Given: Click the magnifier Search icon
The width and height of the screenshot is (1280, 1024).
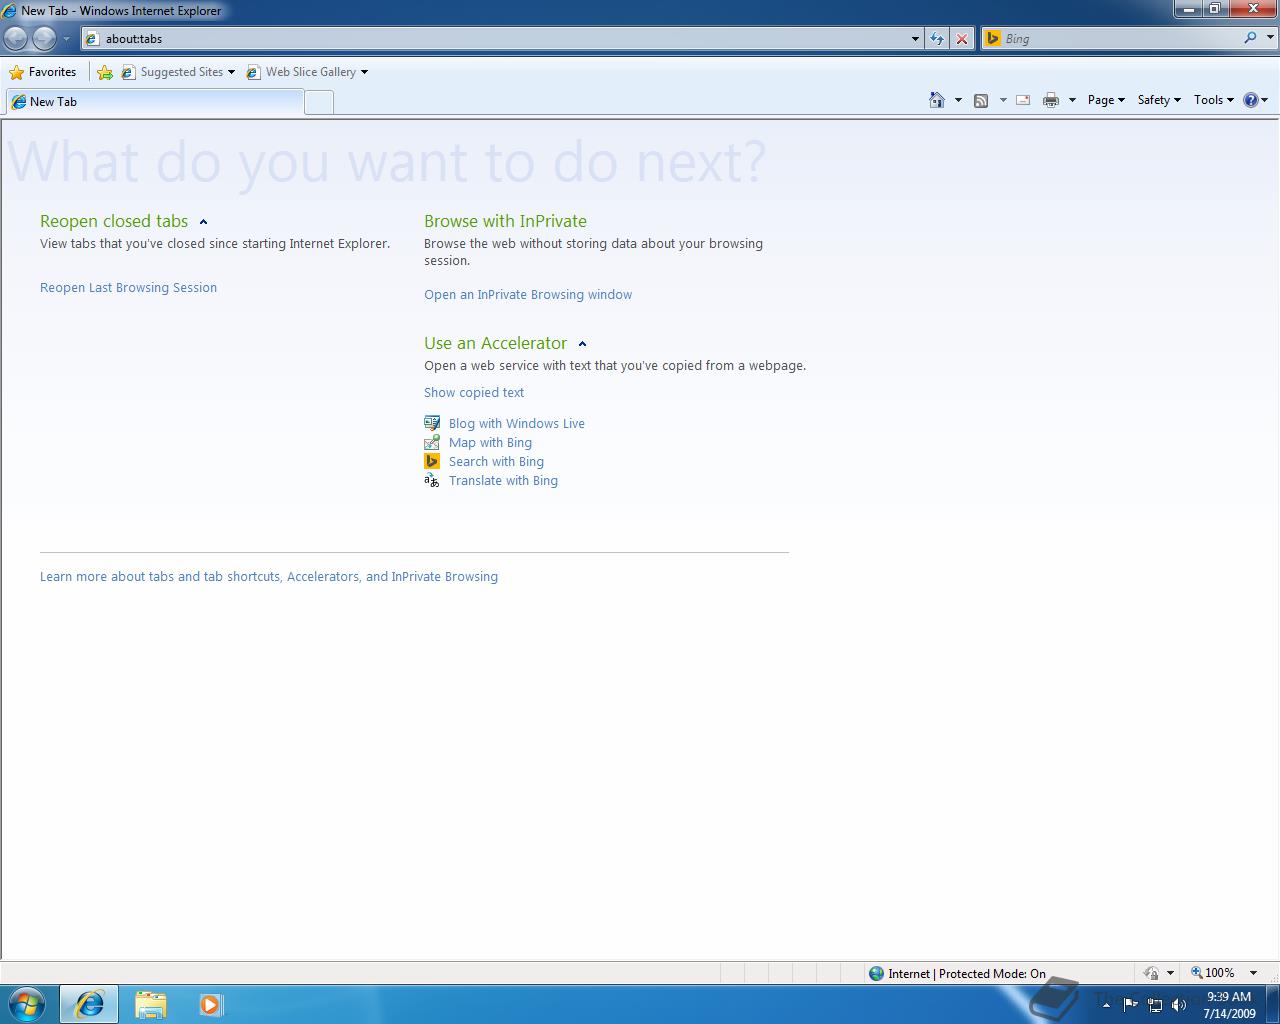Looking at the screenshot, I should point(1250,38).
